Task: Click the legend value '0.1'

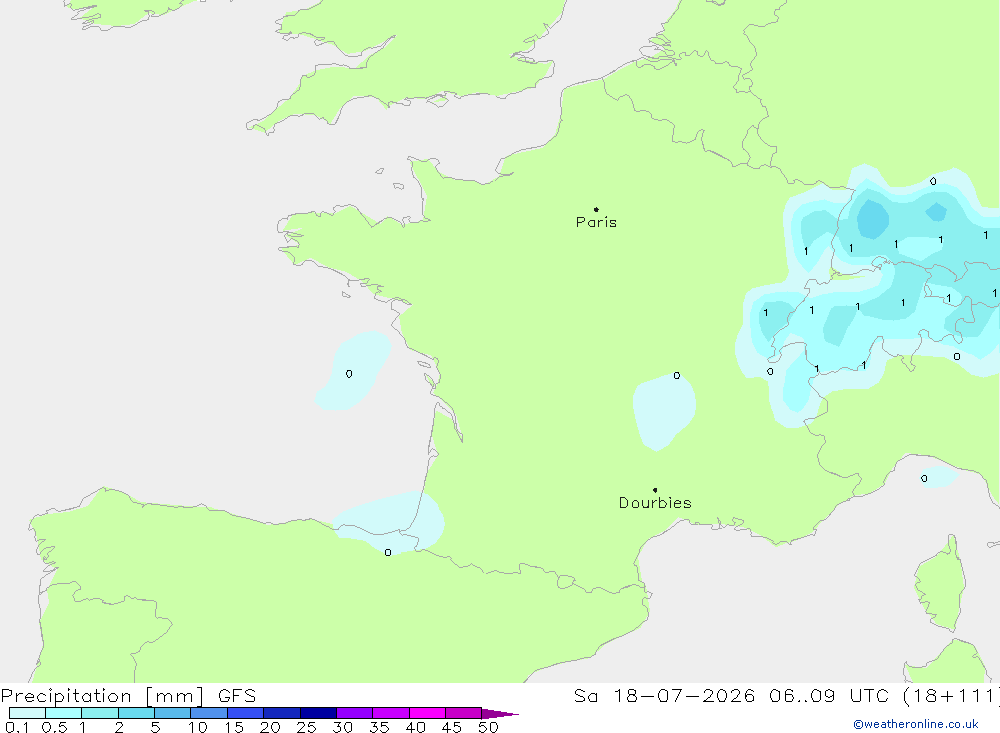Action: [x=17, y=727]
